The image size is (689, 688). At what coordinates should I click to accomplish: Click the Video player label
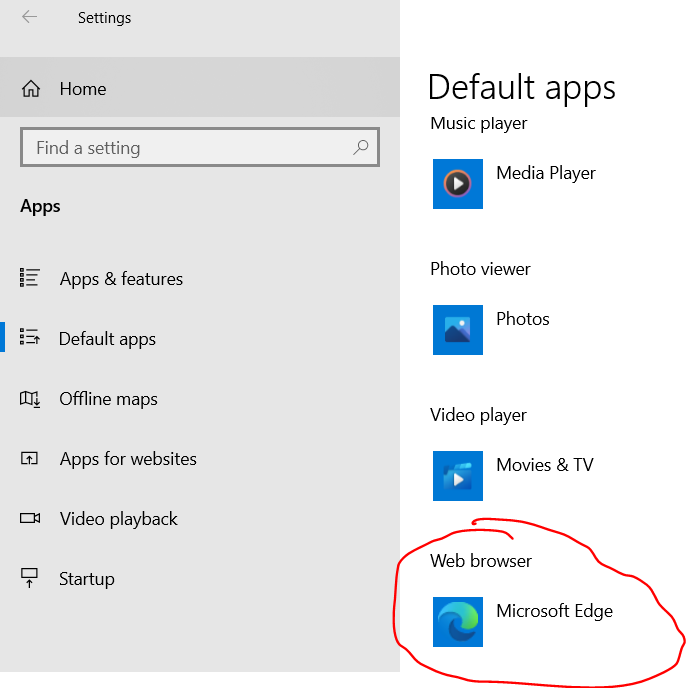[478, 415]
